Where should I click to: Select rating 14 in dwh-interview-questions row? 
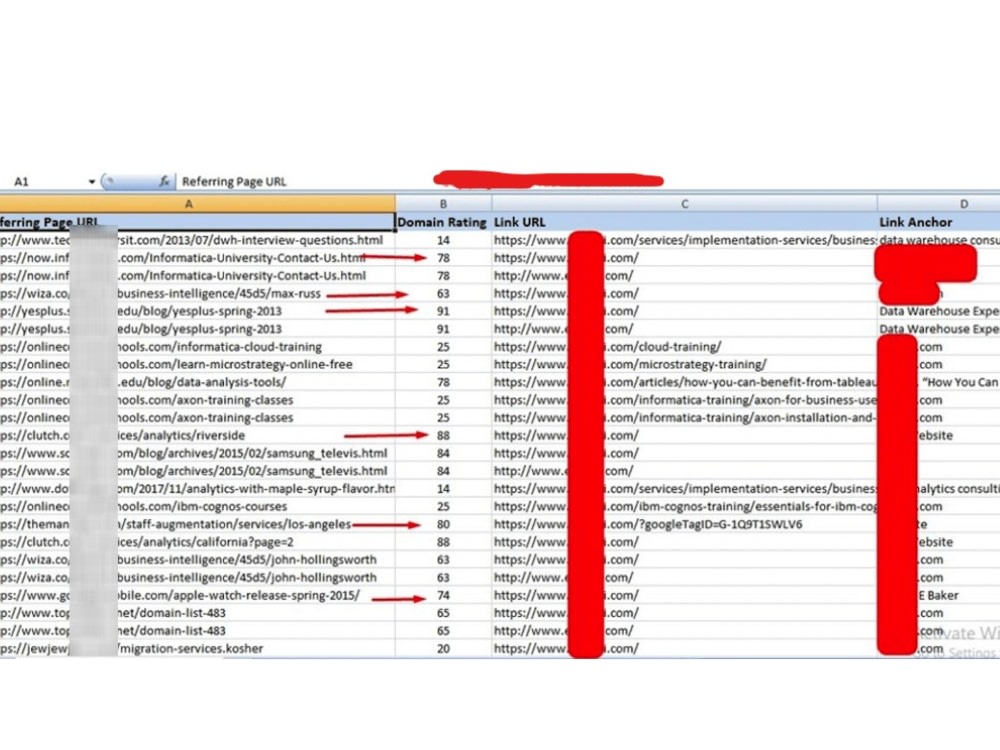coord(443,240)
